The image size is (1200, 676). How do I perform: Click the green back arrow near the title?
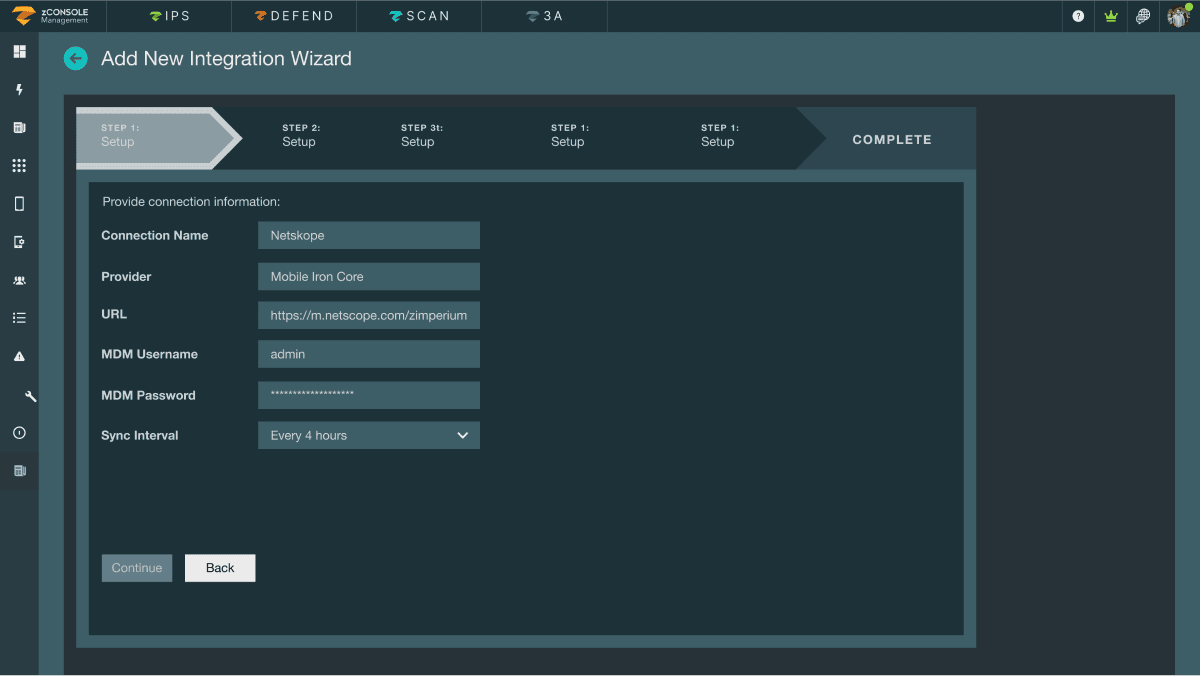click(76, 58)
